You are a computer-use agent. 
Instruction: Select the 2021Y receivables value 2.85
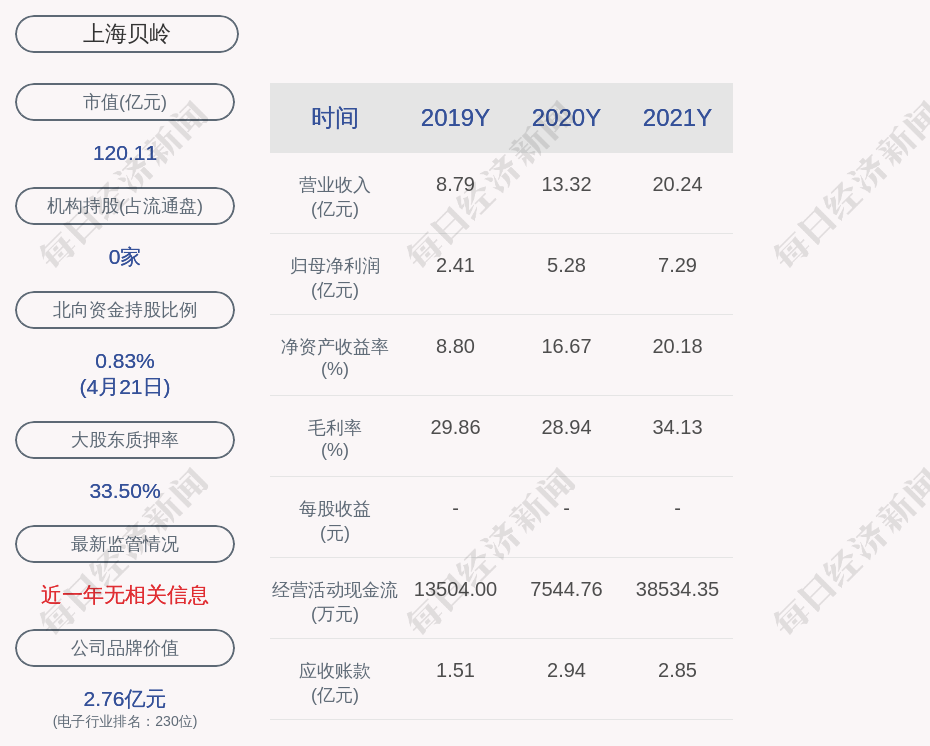(x=677, y=670)
